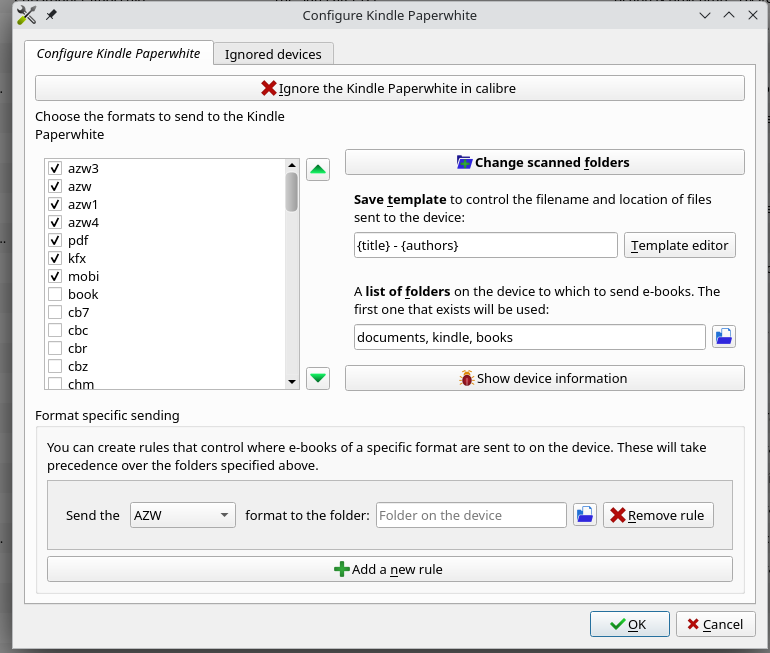Click the calibre tools icon in the title bar
Screen dimensions: 770x653
coord(27,15)
